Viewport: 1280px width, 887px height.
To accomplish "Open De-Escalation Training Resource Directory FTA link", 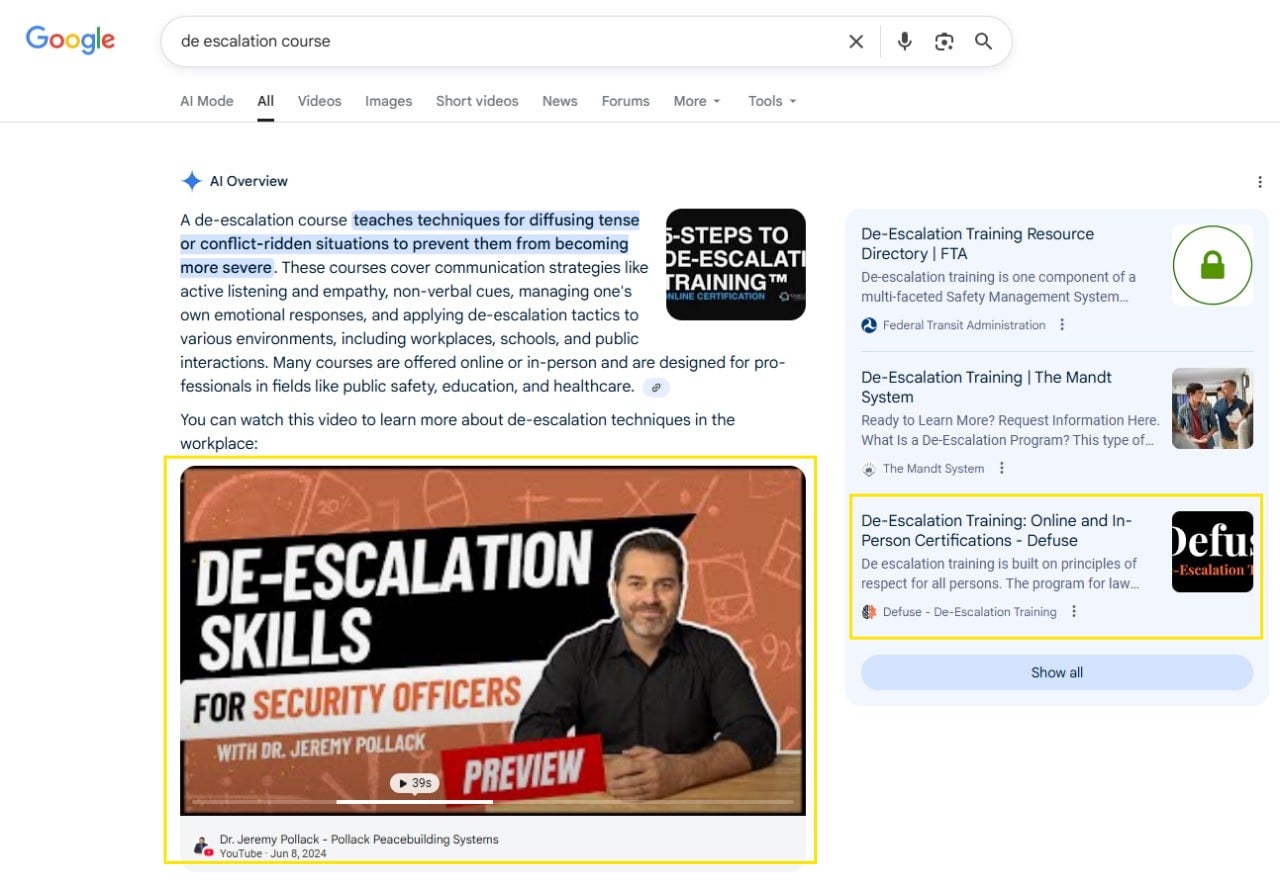I will (977, 243).
